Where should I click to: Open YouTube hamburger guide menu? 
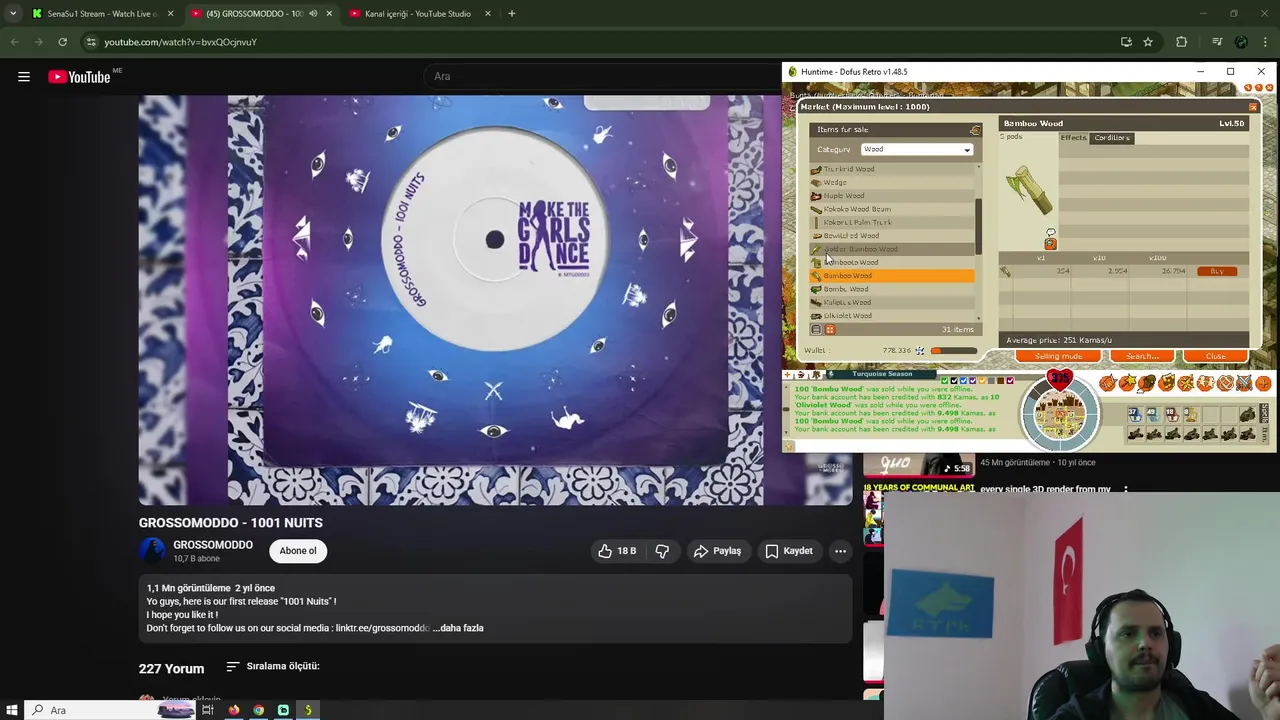(x=24, y=77)
